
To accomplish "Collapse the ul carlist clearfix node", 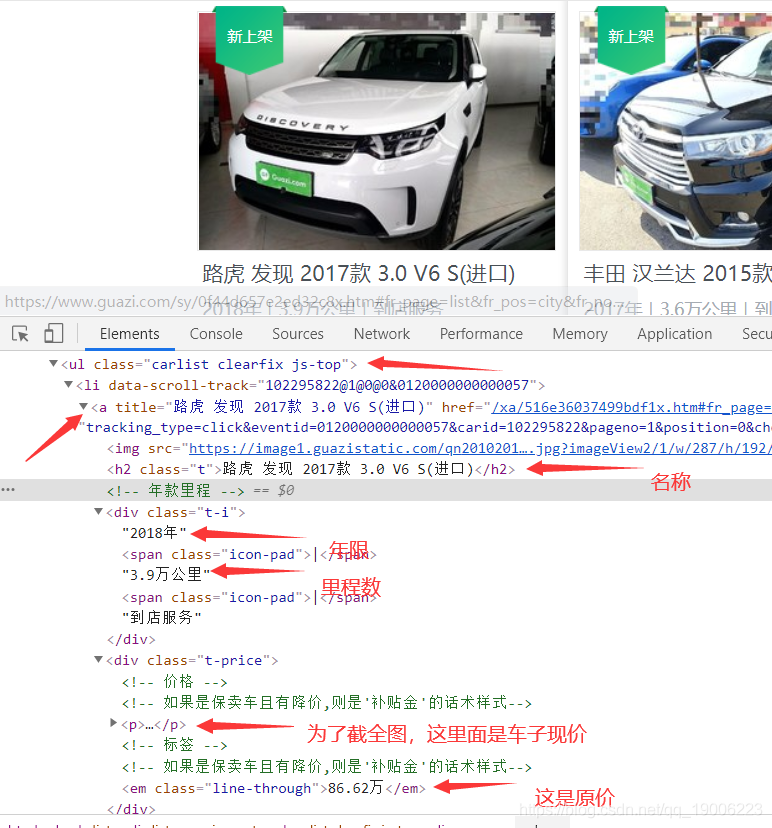I will click(53, 363).
